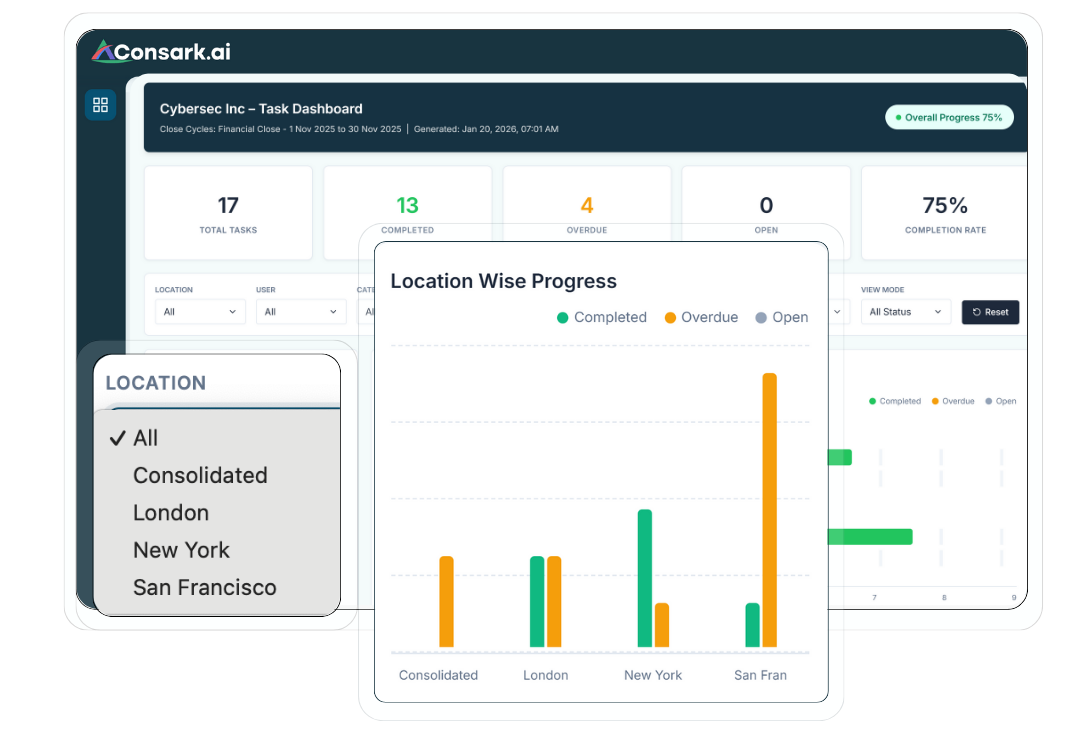Click the tall orange San Fran overdue bar
The image size is (1080, 756).
click(769, 510)
